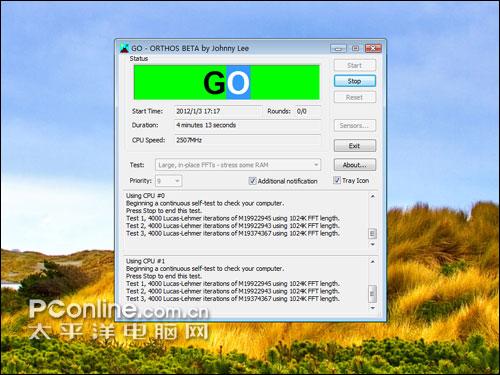
Task: Click the ORTHOS app icon in title bar
Action: [124, 48]
